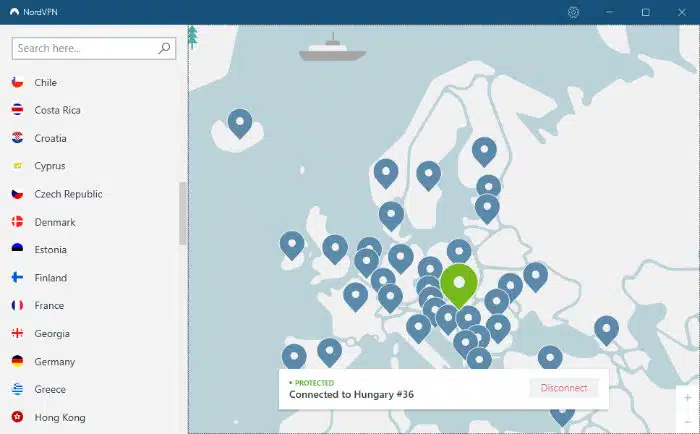This screenshot has width=700, height=434.
Task: Click the Hong Kong flag icon
Action: point(17,417)
